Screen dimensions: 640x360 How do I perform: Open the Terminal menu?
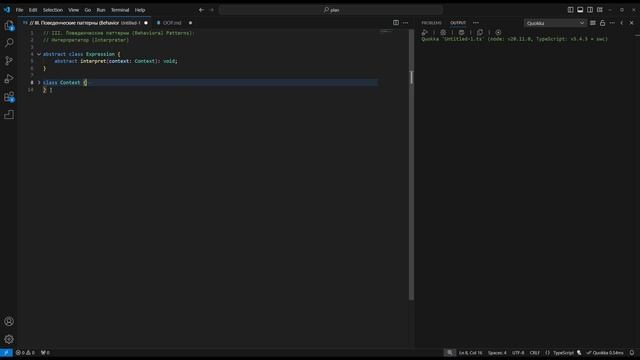(x=120, y=10)
